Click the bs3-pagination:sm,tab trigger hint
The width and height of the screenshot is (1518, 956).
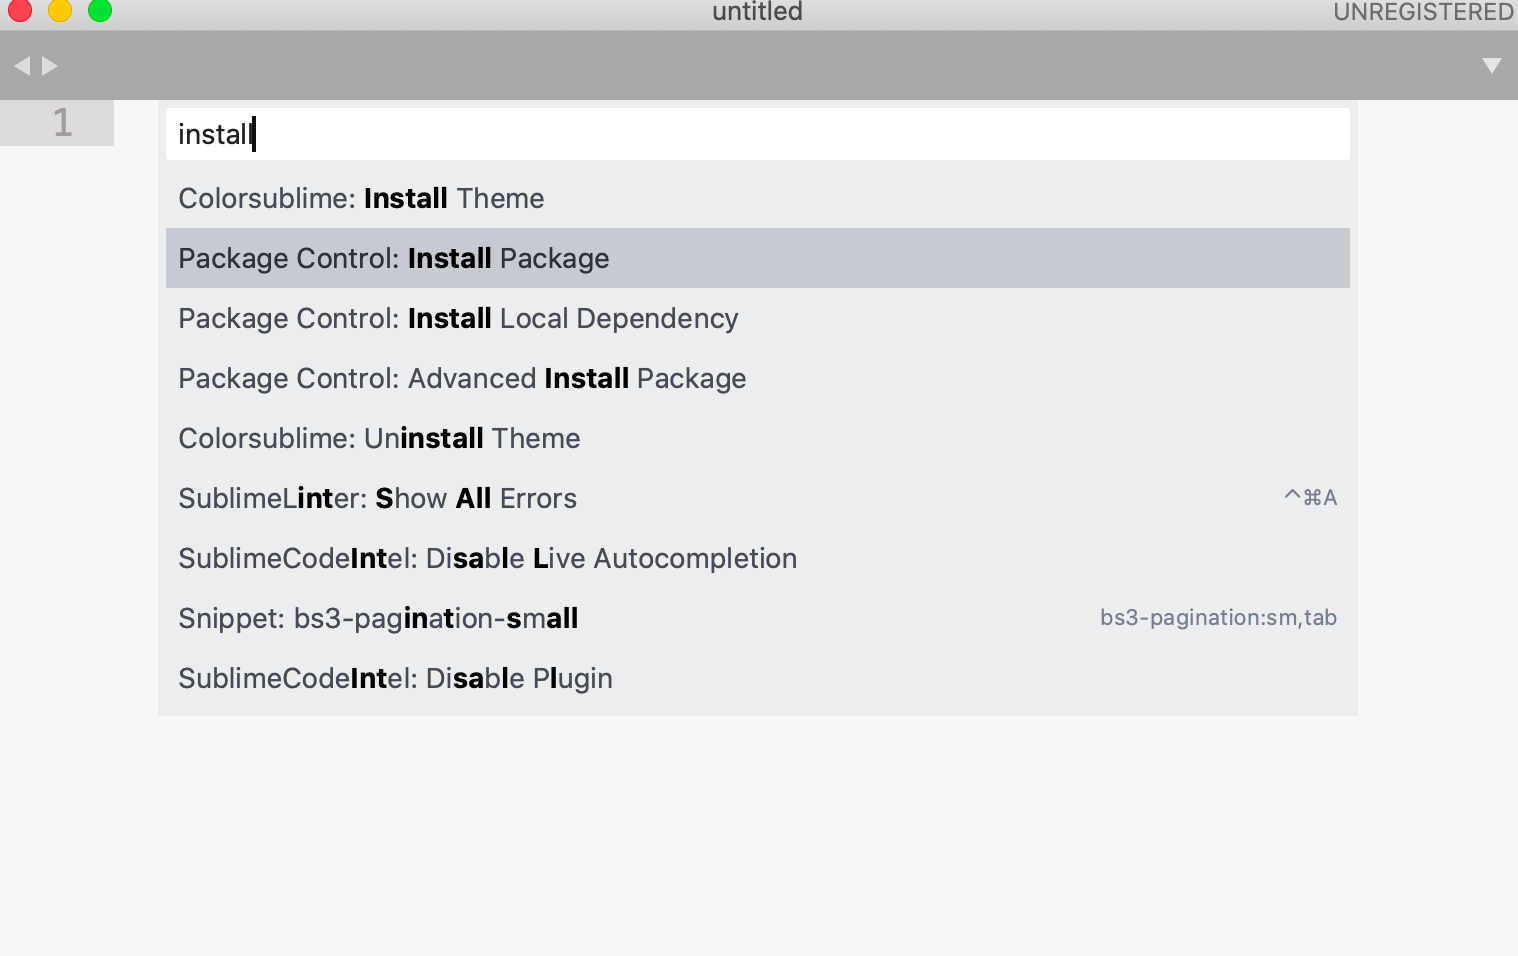pyautogui.click(x=1218, y=618)
